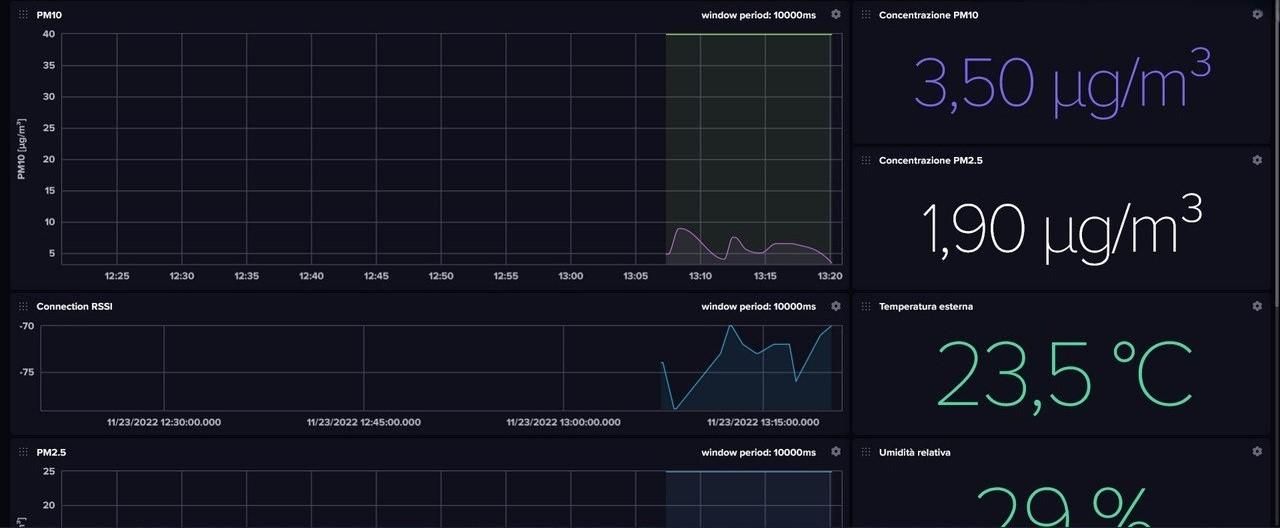Click the 3,50 µg/m³ PM10 value
This screenshot has height=528, width=1280.
pos(1062,80)
